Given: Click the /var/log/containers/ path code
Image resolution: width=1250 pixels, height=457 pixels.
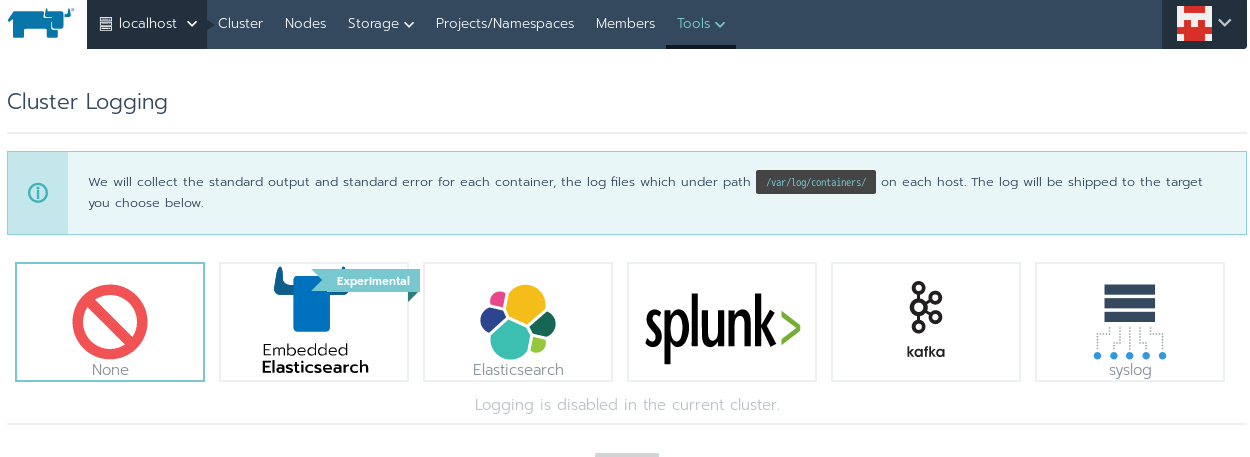Looking at the screenshot, I should coord(816,182).
